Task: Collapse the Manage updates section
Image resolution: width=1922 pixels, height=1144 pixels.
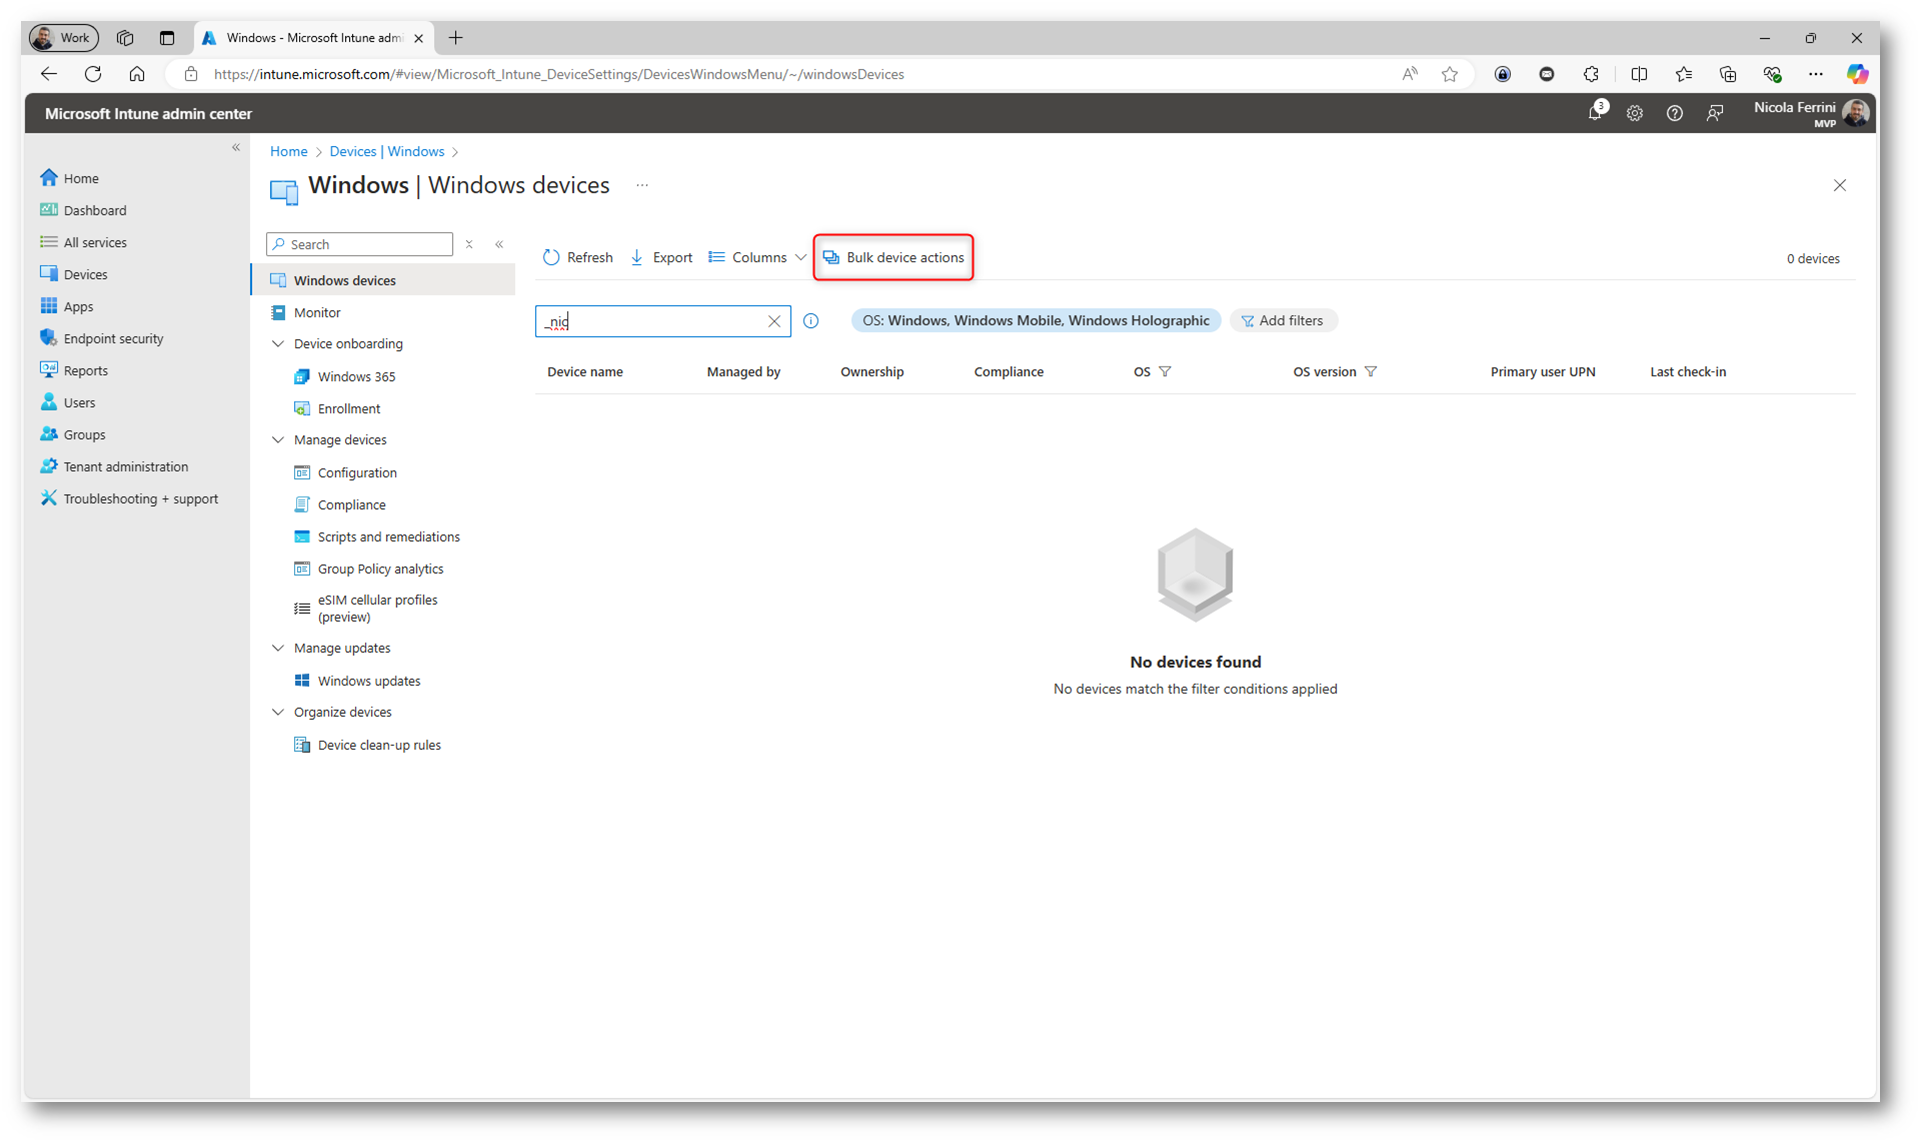Action: (x=278, y=648)
